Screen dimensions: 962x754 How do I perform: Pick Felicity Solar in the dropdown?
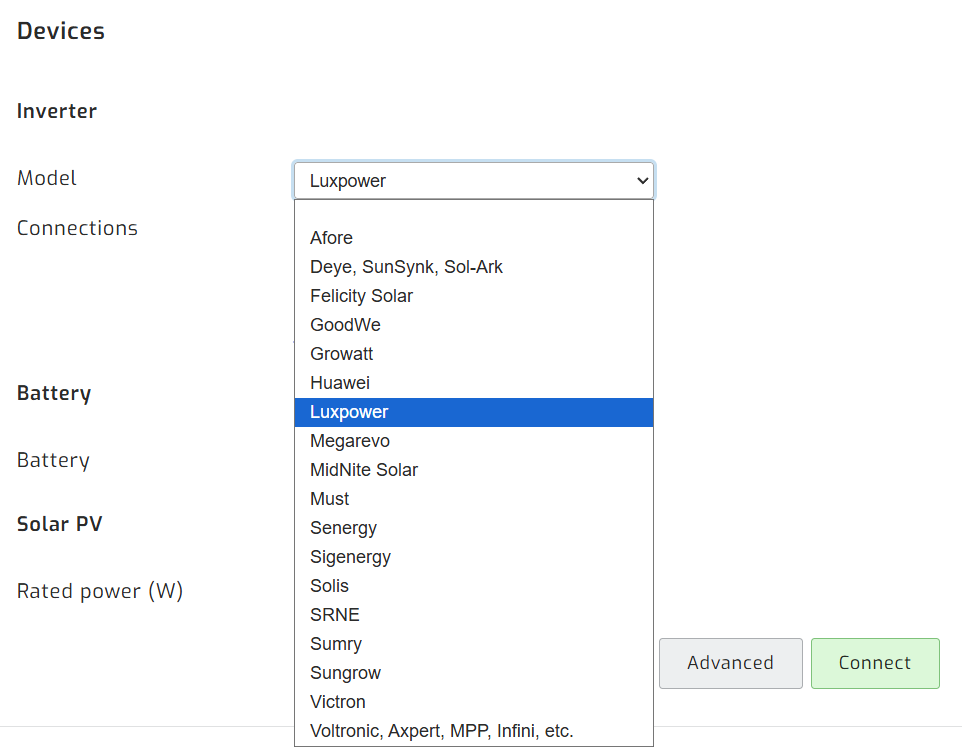point(361,296)
